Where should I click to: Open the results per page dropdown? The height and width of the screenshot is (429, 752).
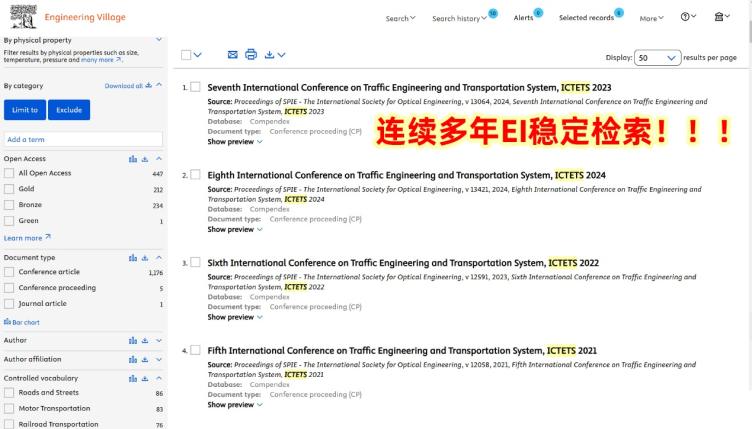pyautogui.click(x=657, y=58)
